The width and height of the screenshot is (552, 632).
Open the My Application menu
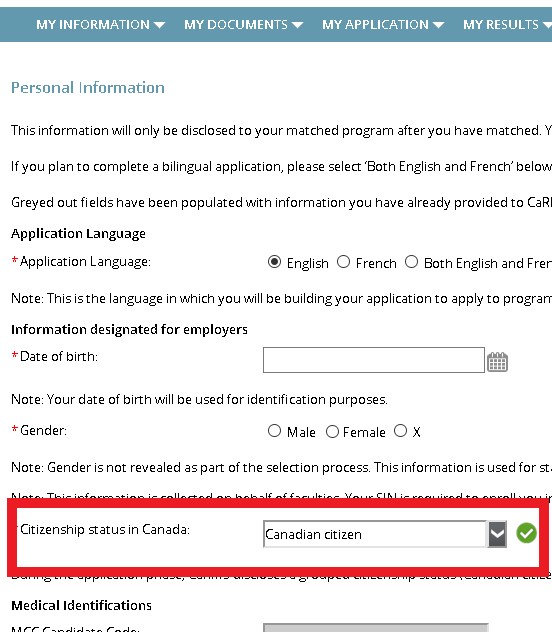pyautogui.click(x=383, y=25)
